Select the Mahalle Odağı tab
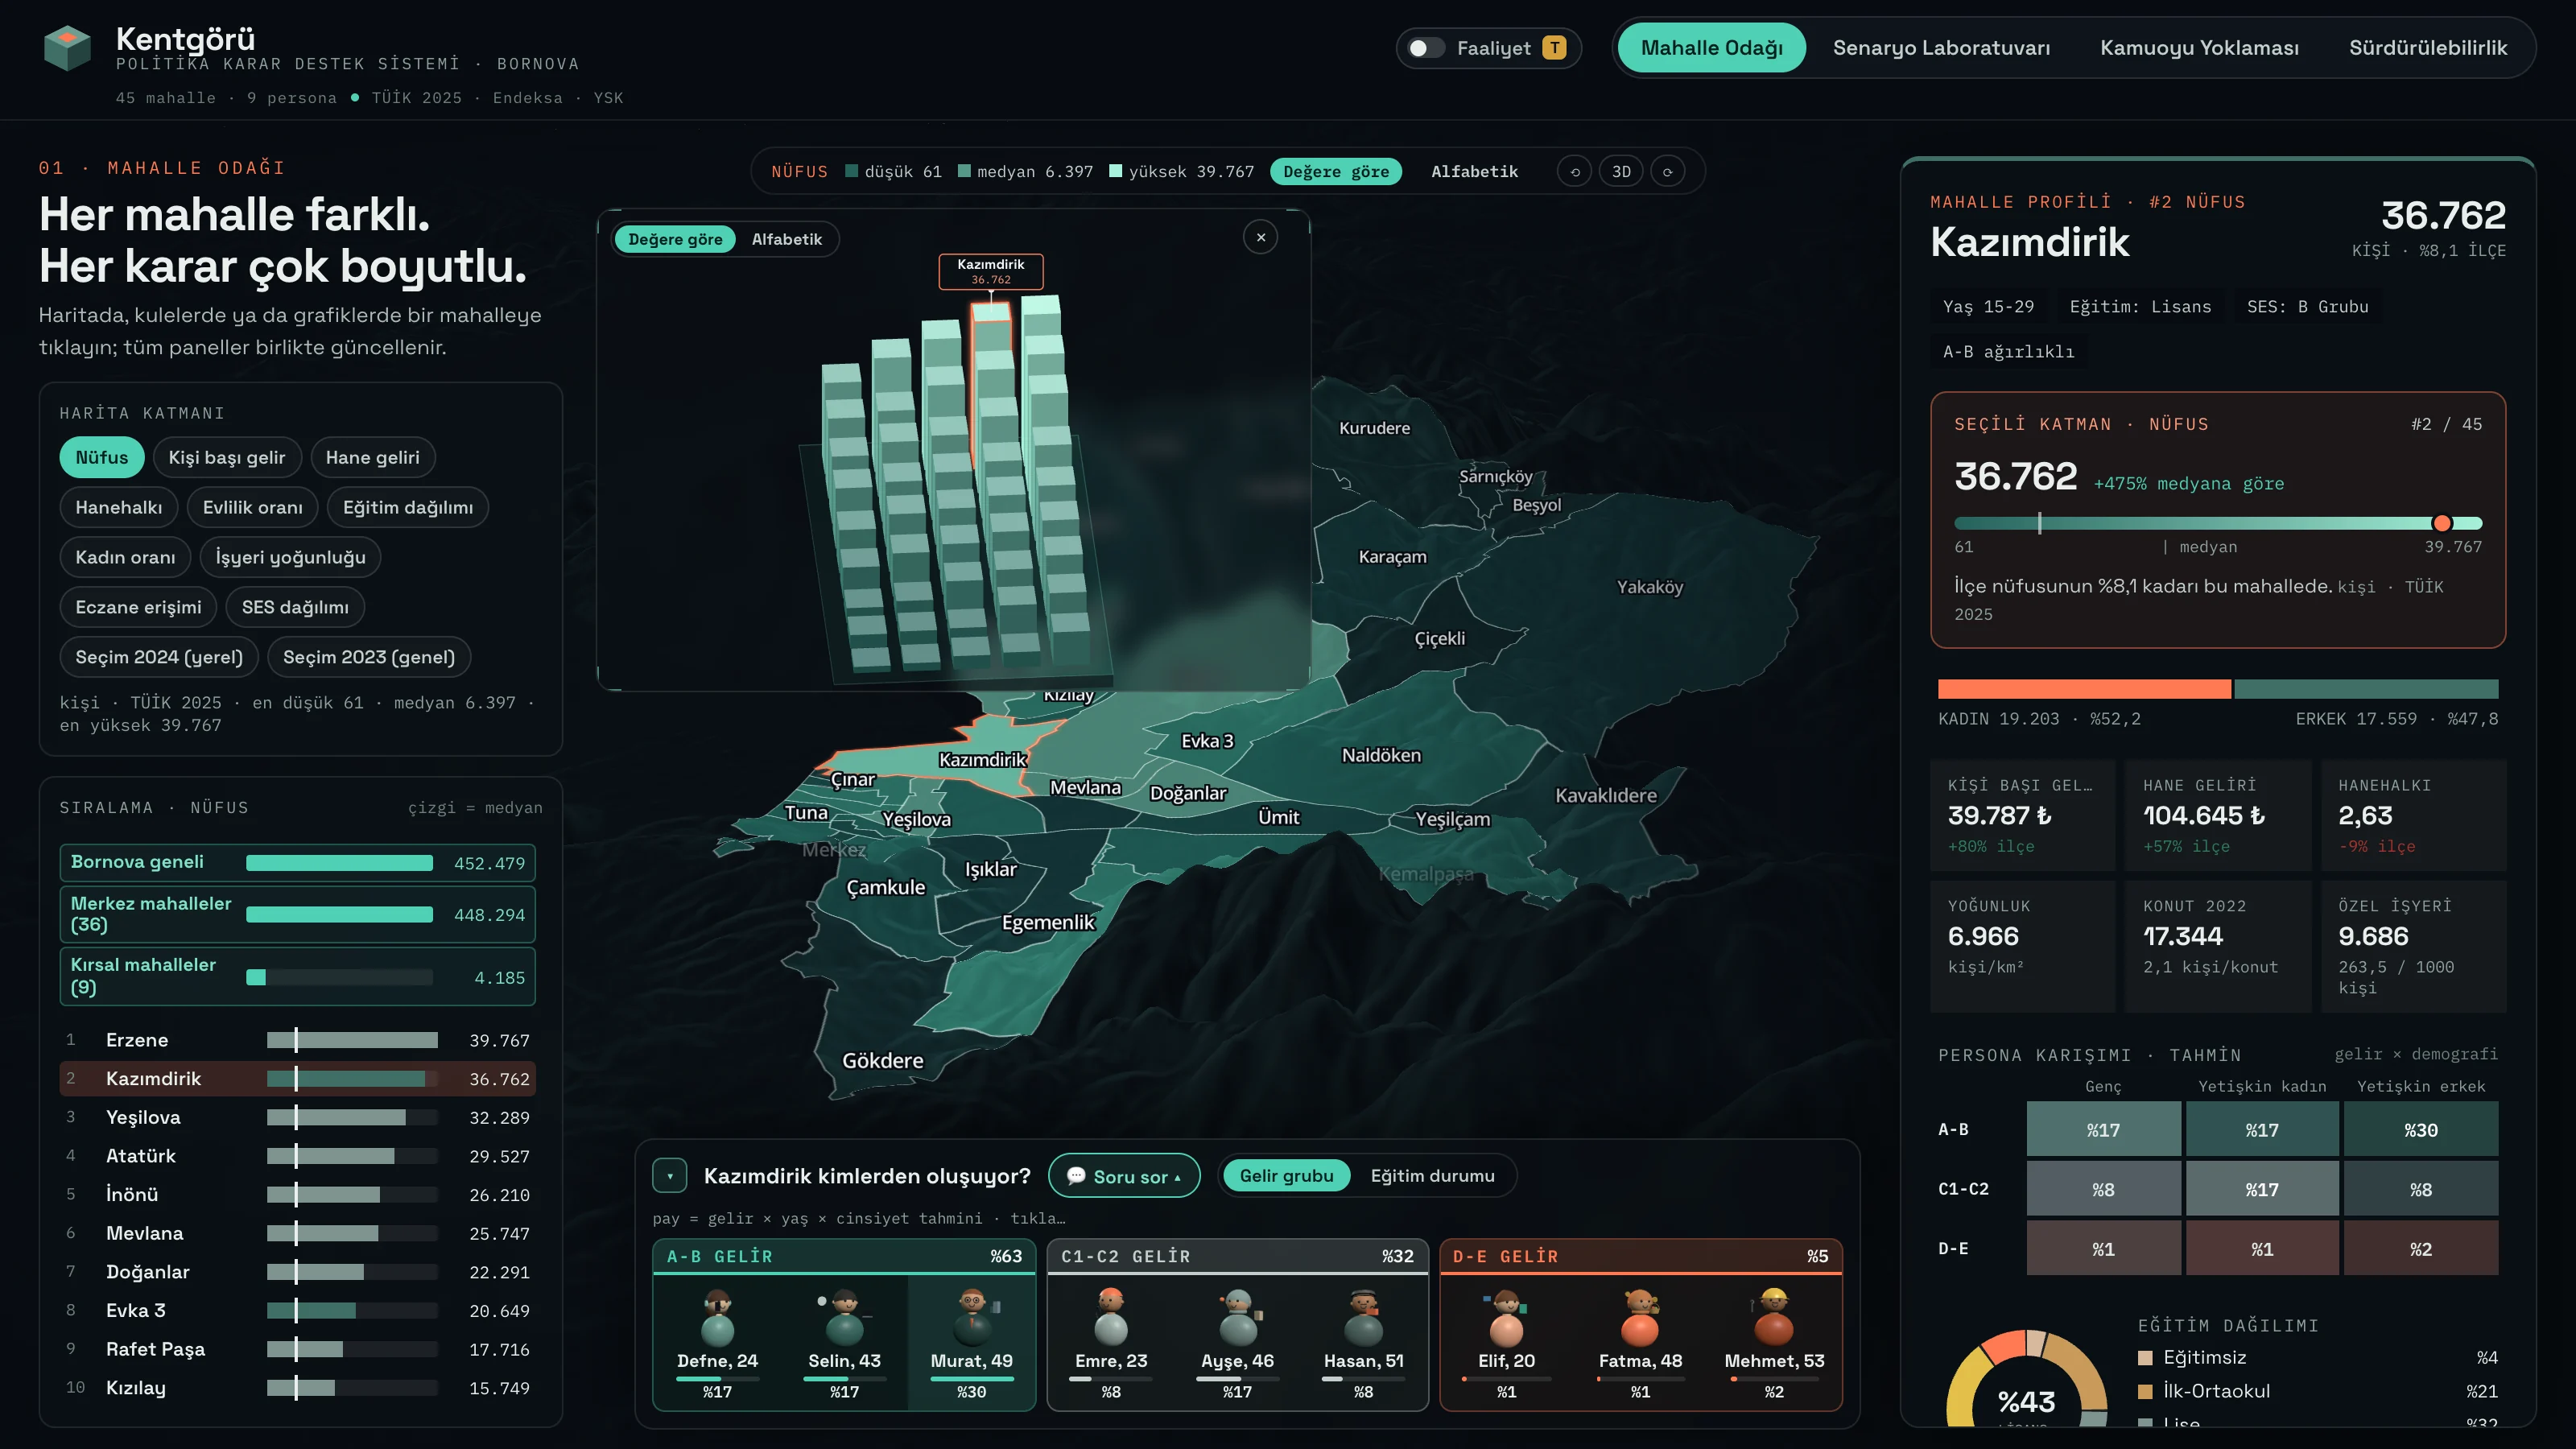2576x1449 pixels. pyautogui.click(x=1711, y=48)
